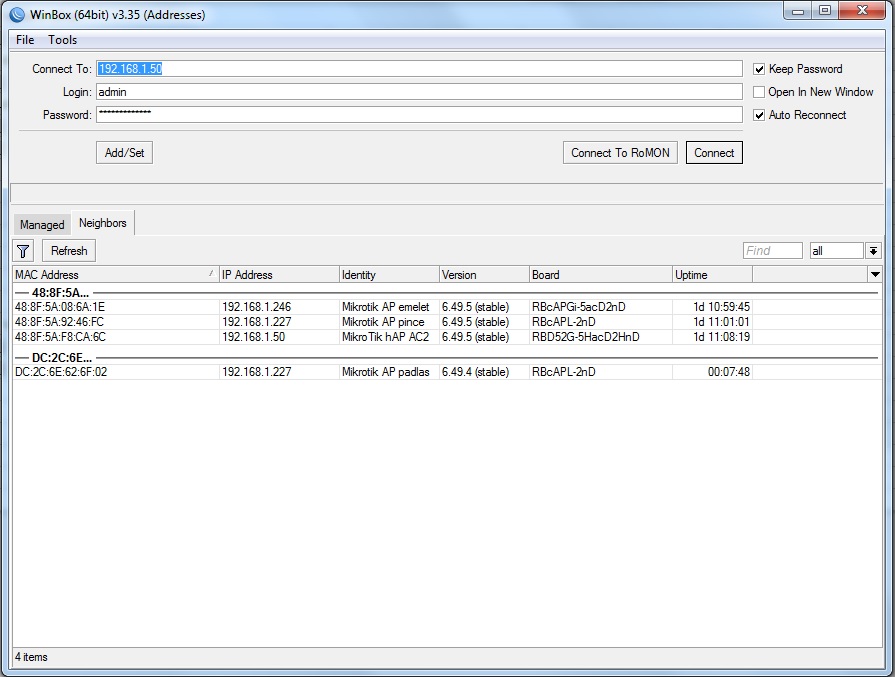Sort by Version column header
Viewport: 895px width, 677px height.
coord(485,275)
